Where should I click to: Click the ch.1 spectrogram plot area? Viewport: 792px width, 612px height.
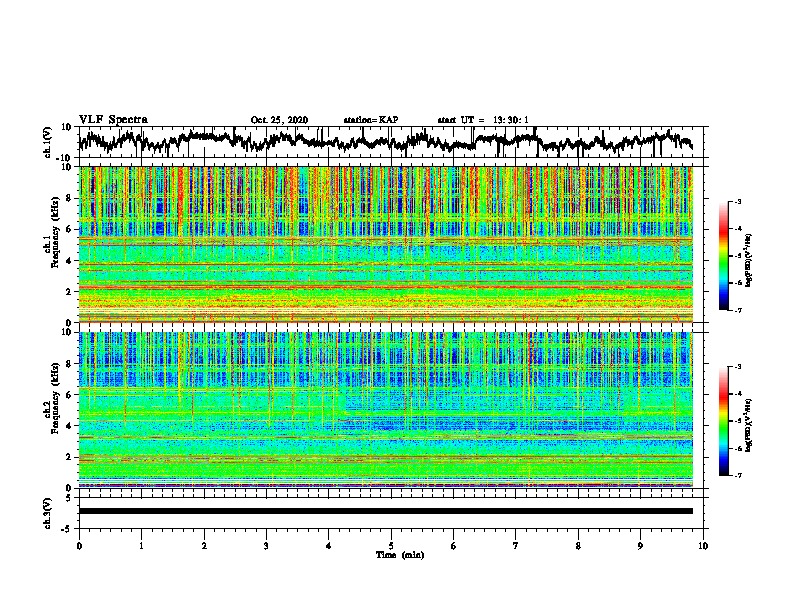tap(385, 244)
